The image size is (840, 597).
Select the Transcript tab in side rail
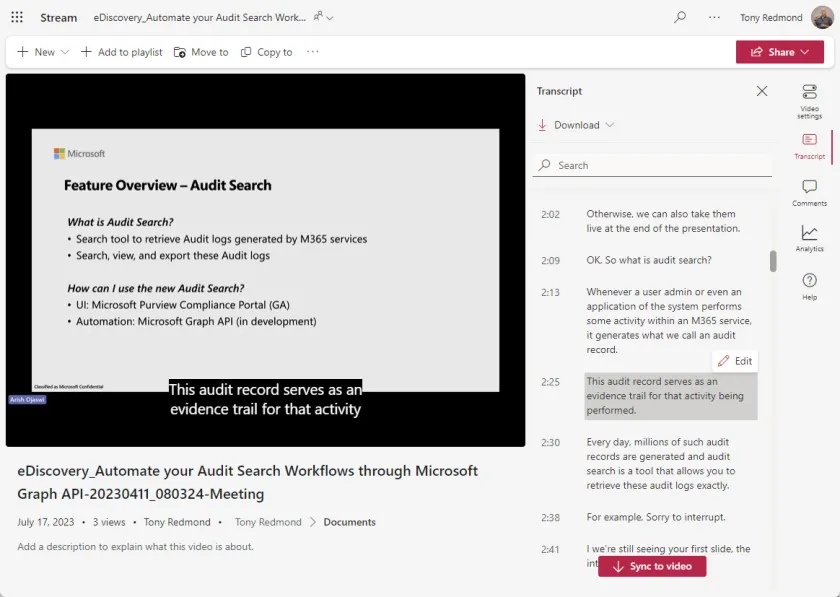click(x=809, y=146)
